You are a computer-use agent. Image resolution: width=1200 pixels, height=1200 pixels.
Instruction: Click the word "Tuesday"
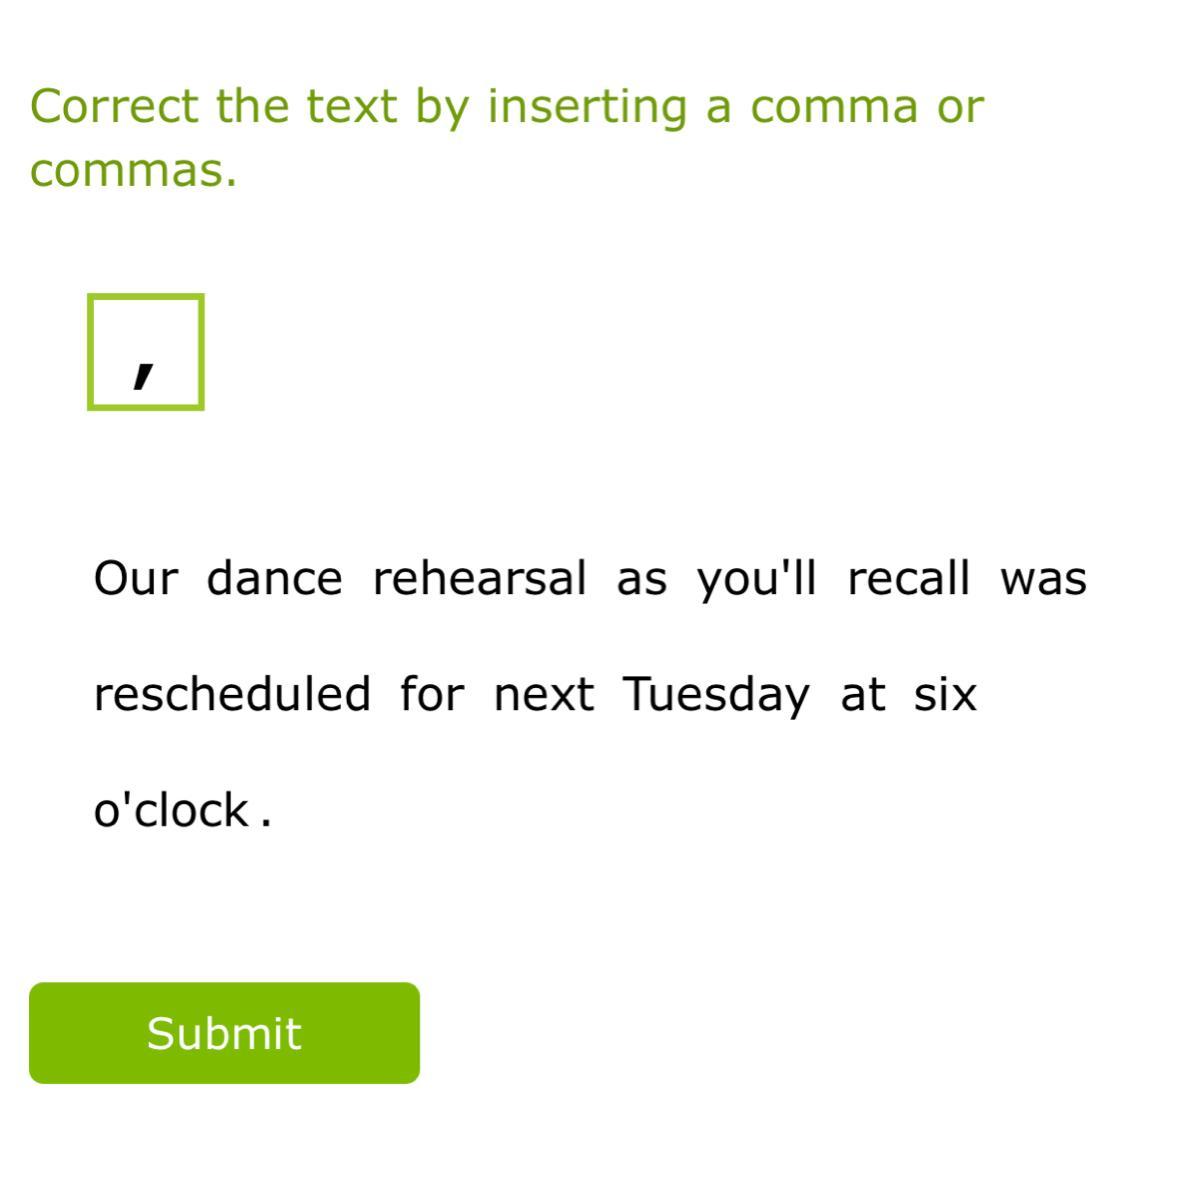716,694
